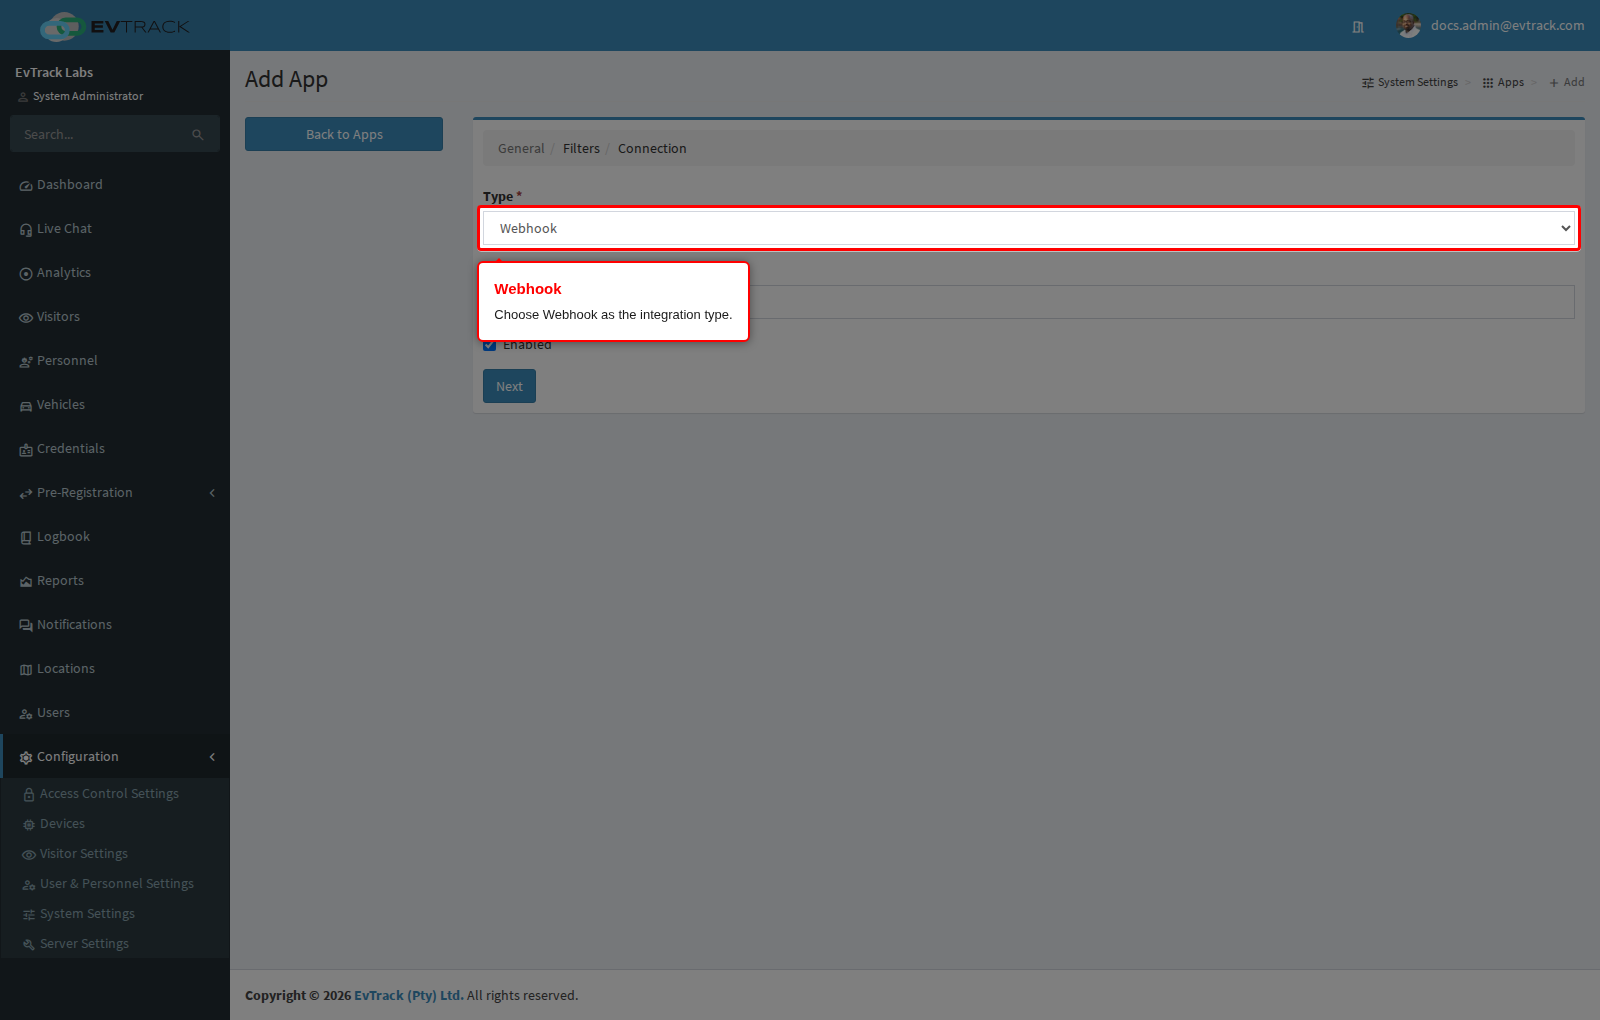Switch to the Connection step tab
The height and width of the screenshot is (1020, 1600).
coord(652,149)
